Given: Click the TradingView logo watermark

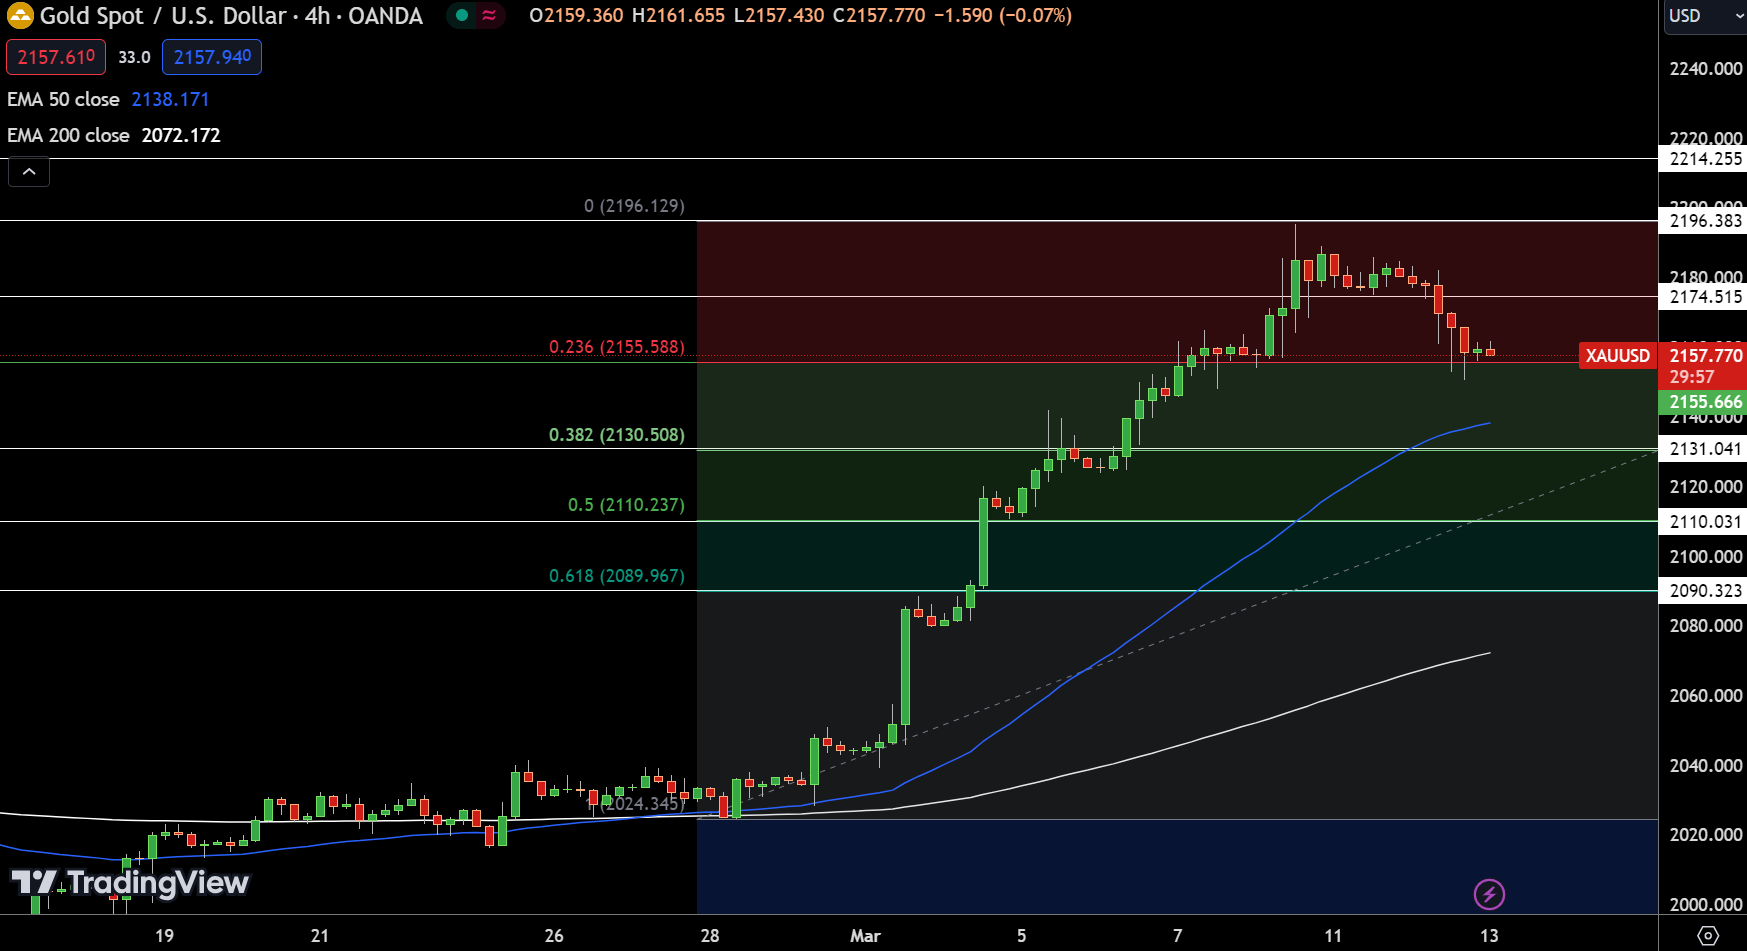Looking at the screenshot, I should tap(130, 882).
